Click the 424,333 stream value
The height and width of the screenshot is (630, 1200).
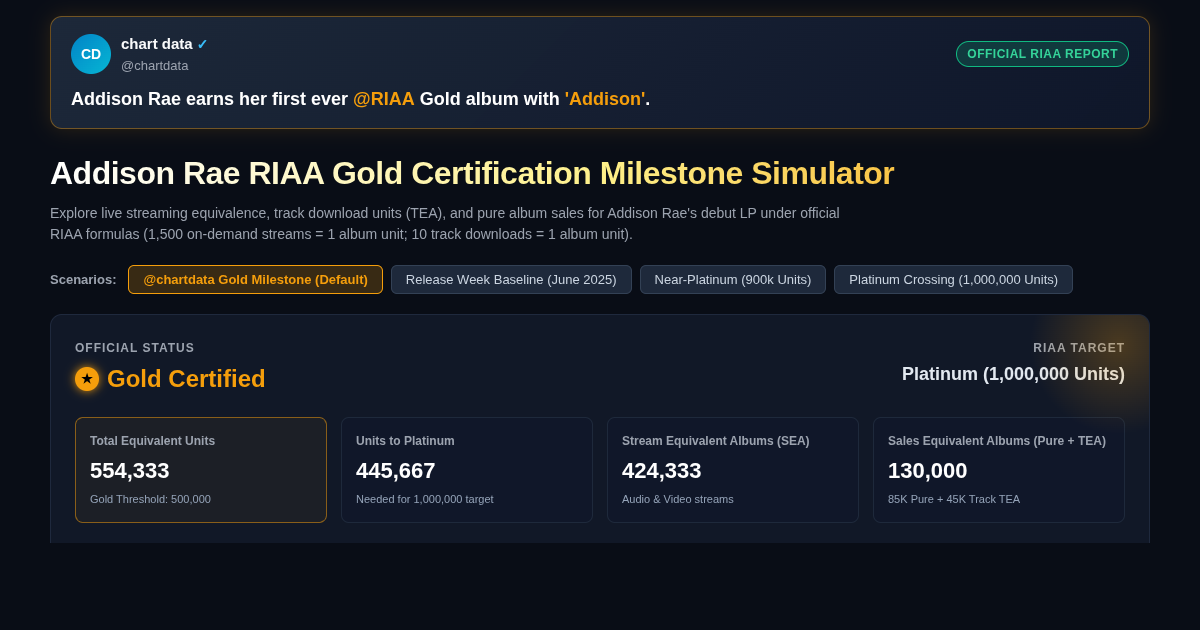(x=662, y=470)
